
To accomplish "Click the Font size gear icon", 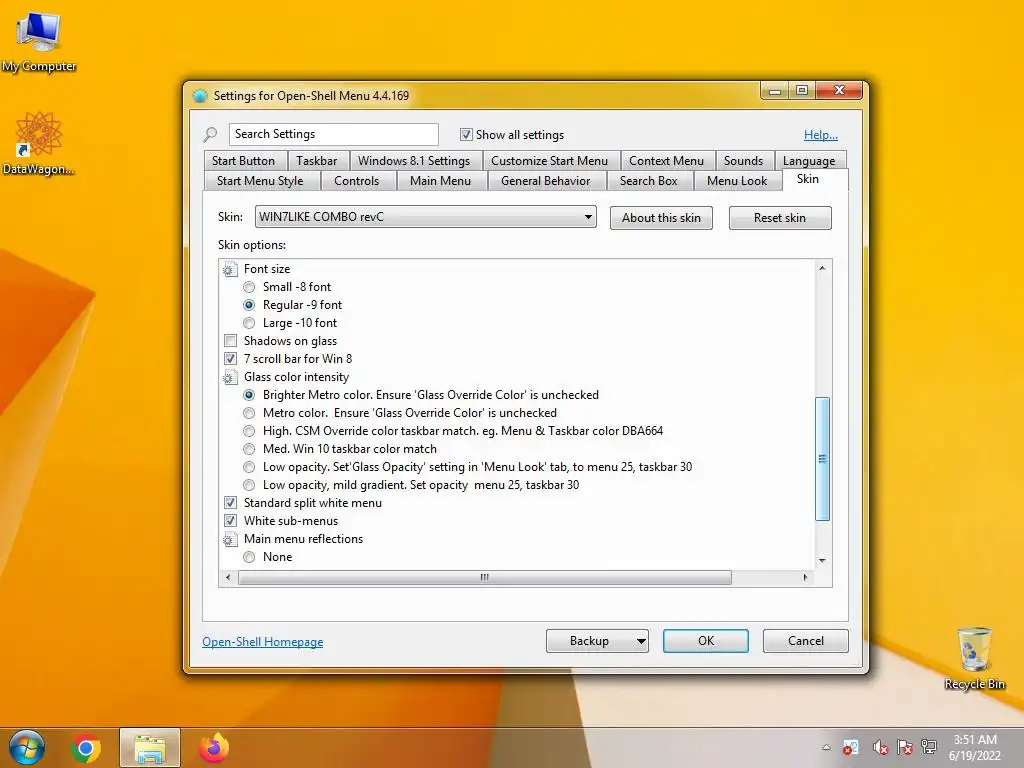I will pos(228,269).
